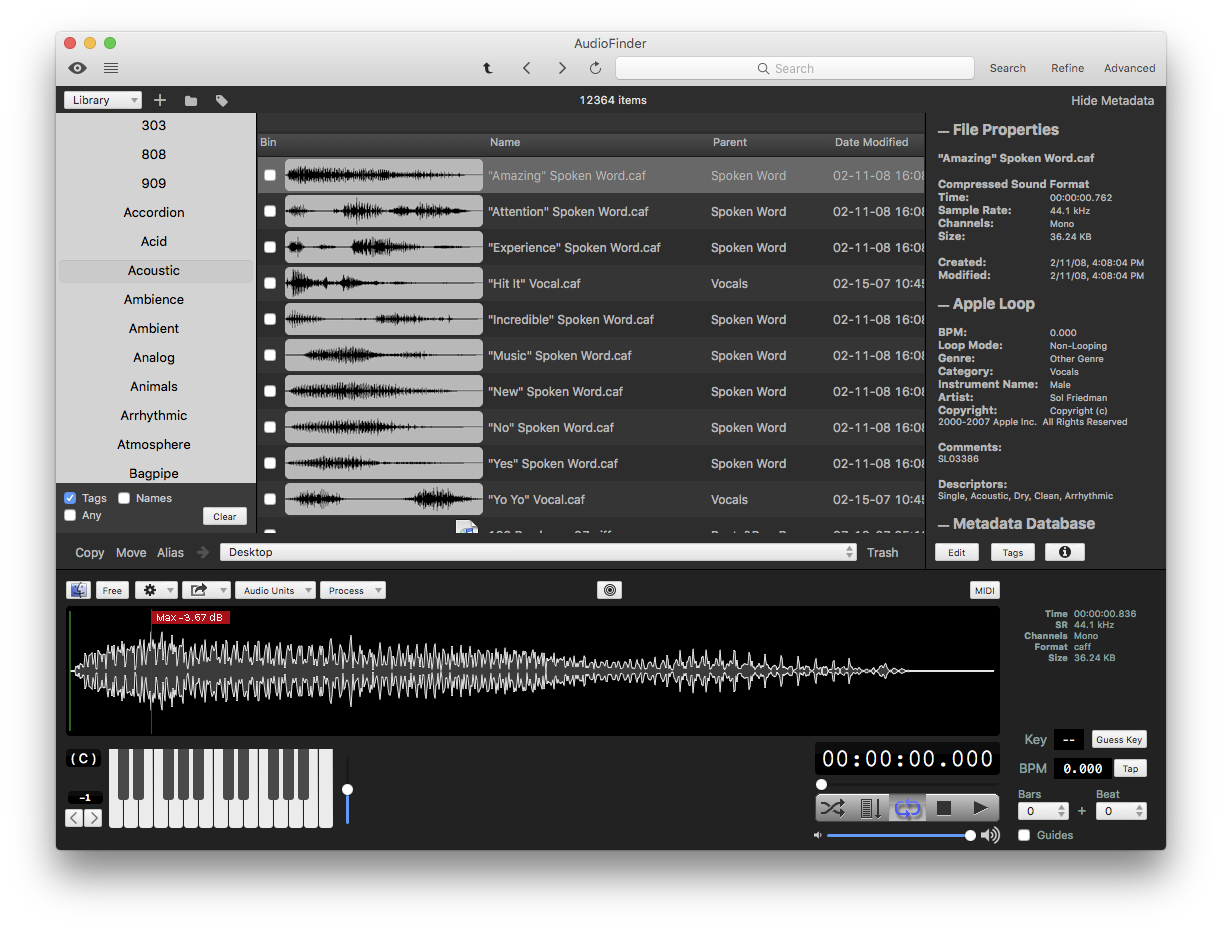Enable the Guides checkbox

[1024, 835]
